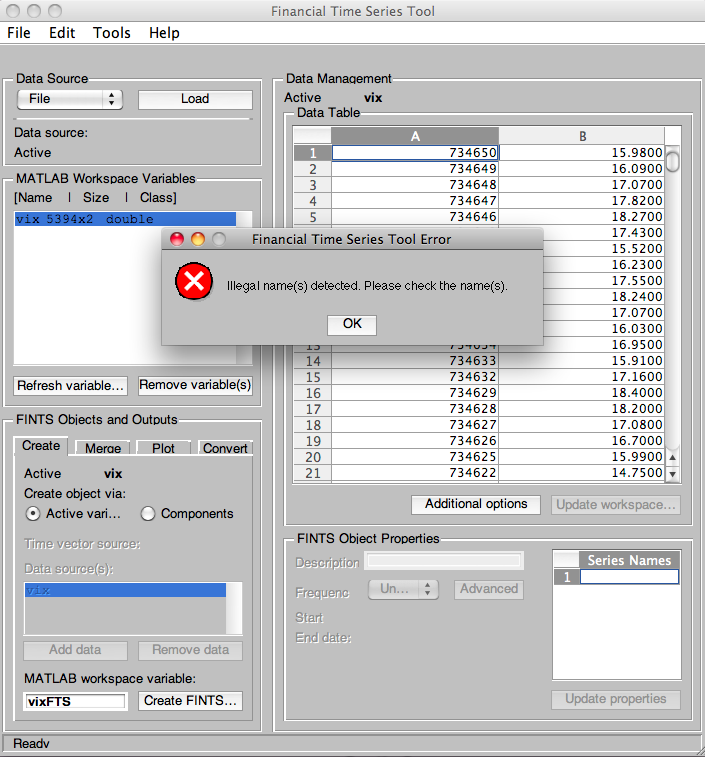The image size is (705, 757).
Task: Click OK in the error dialog
Action: click(352, 324)
